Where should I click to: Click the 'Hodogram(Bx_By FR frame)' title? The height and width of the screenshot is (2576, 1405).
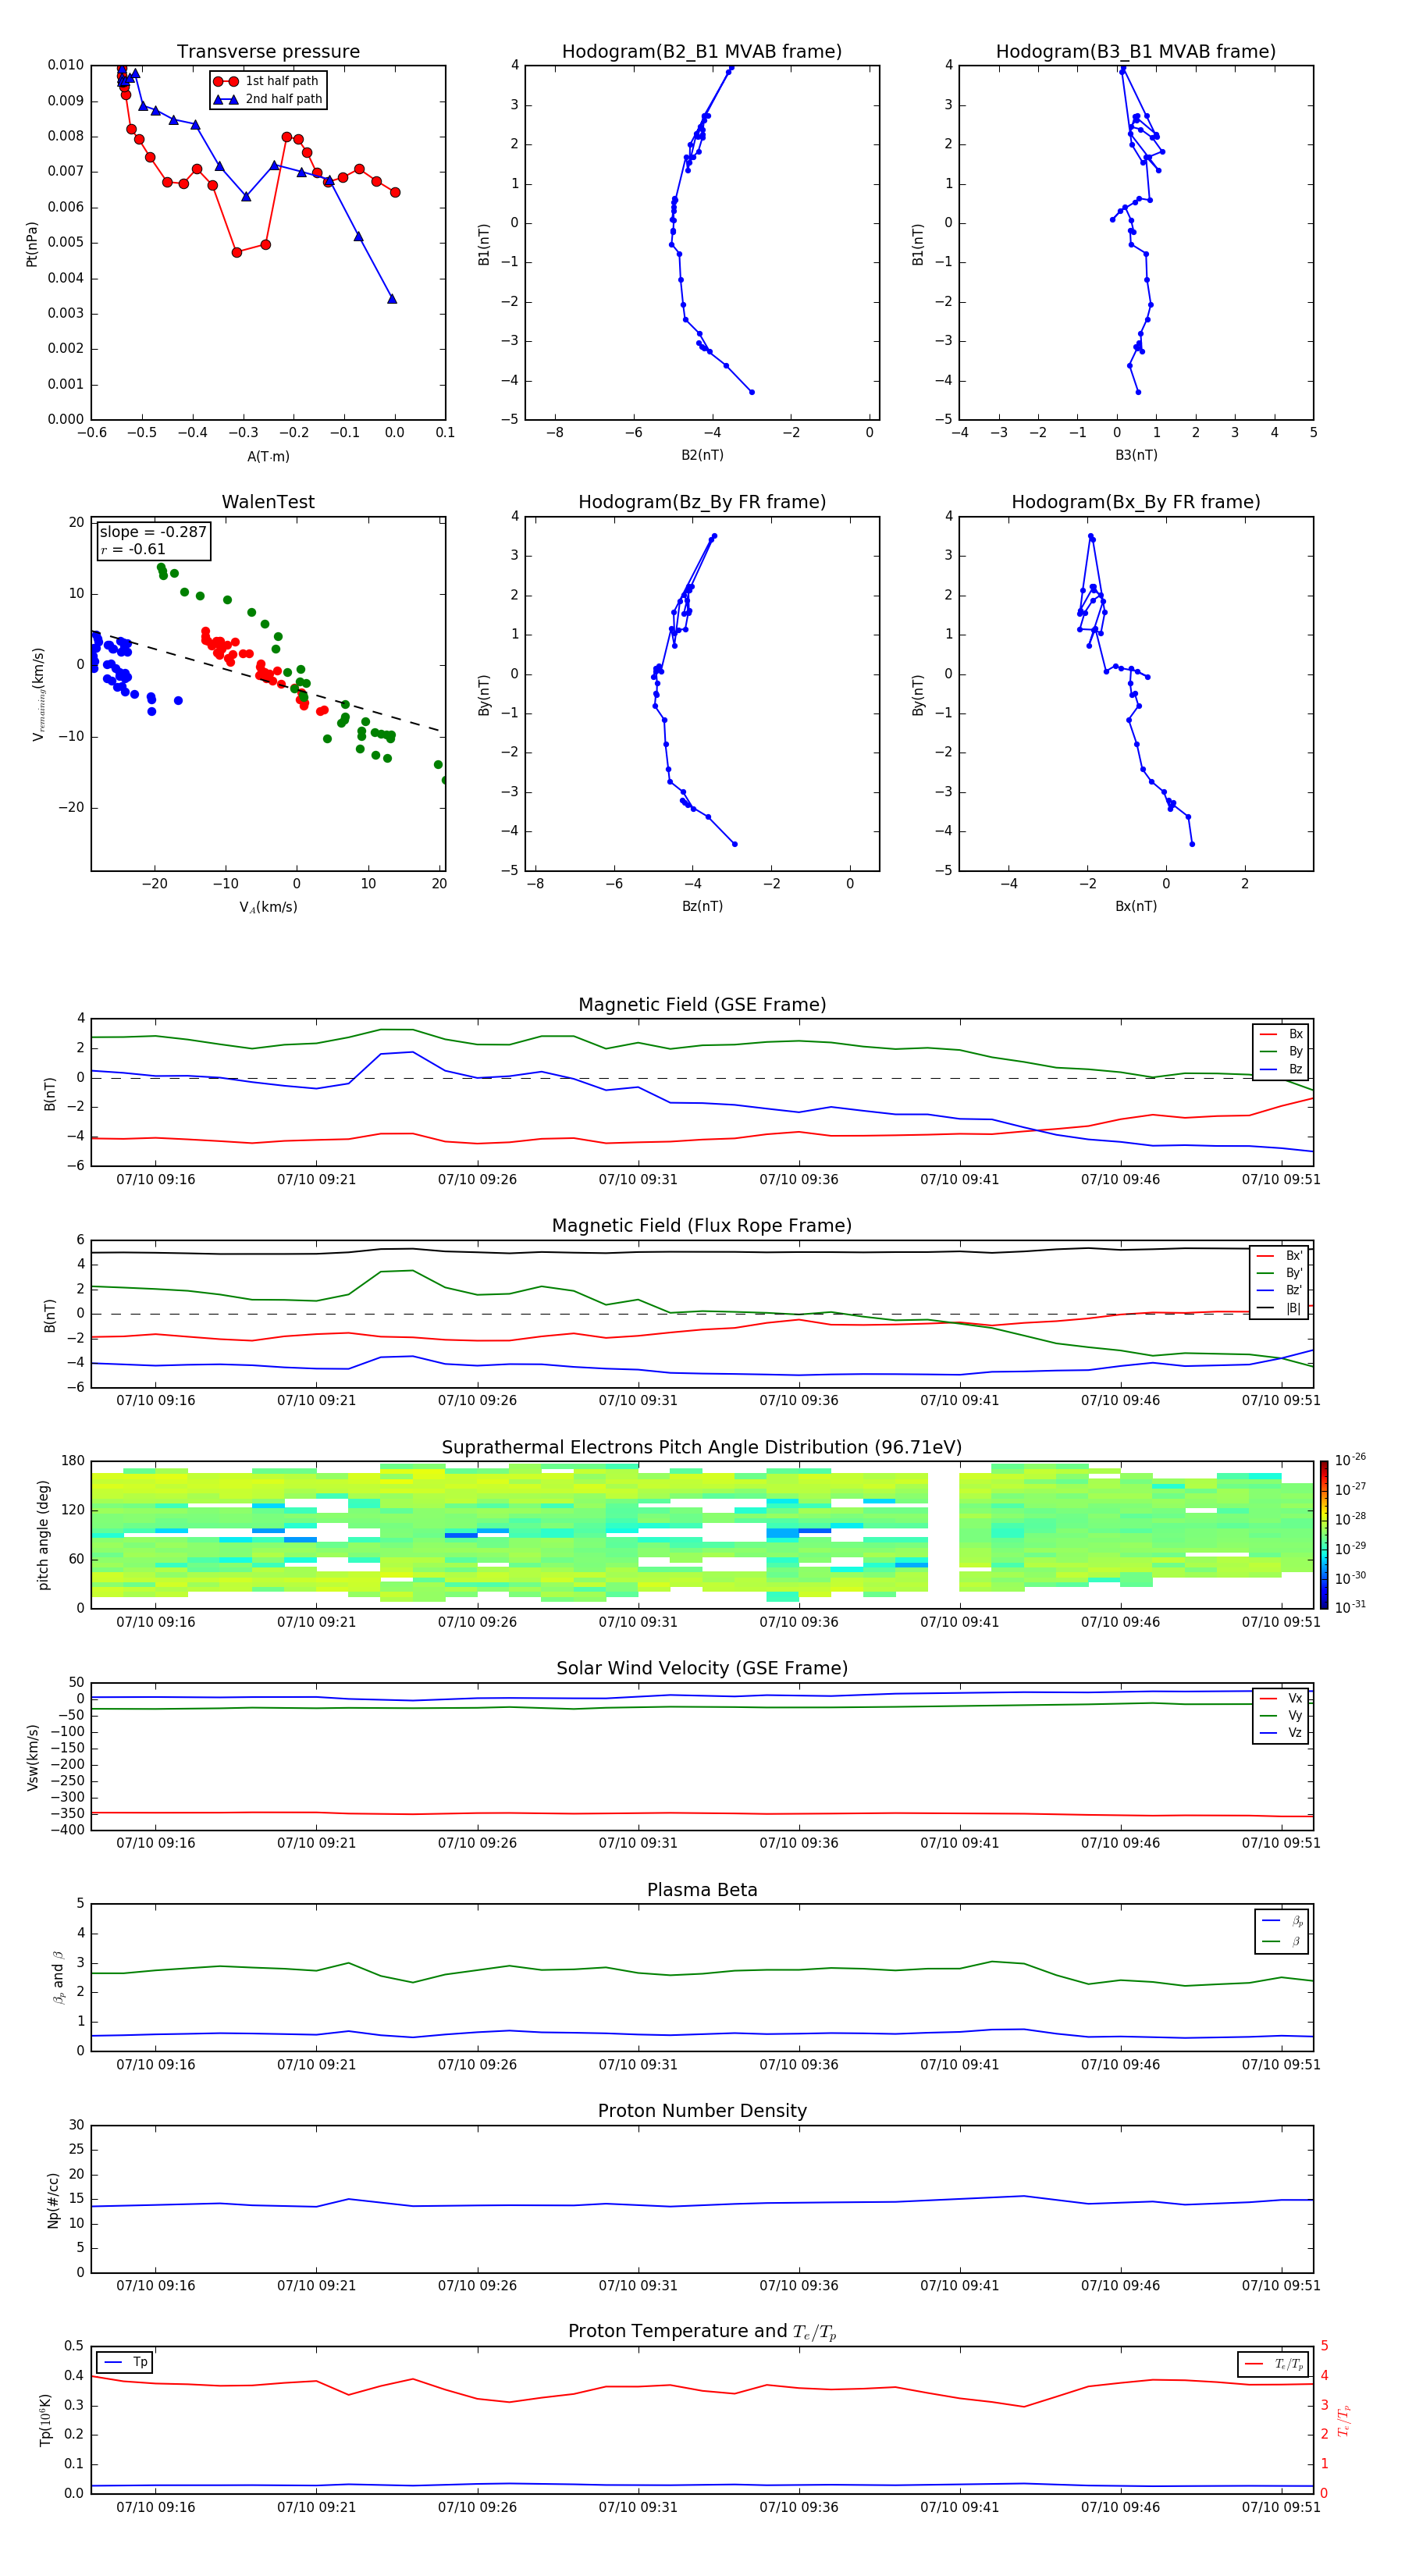1136,502
